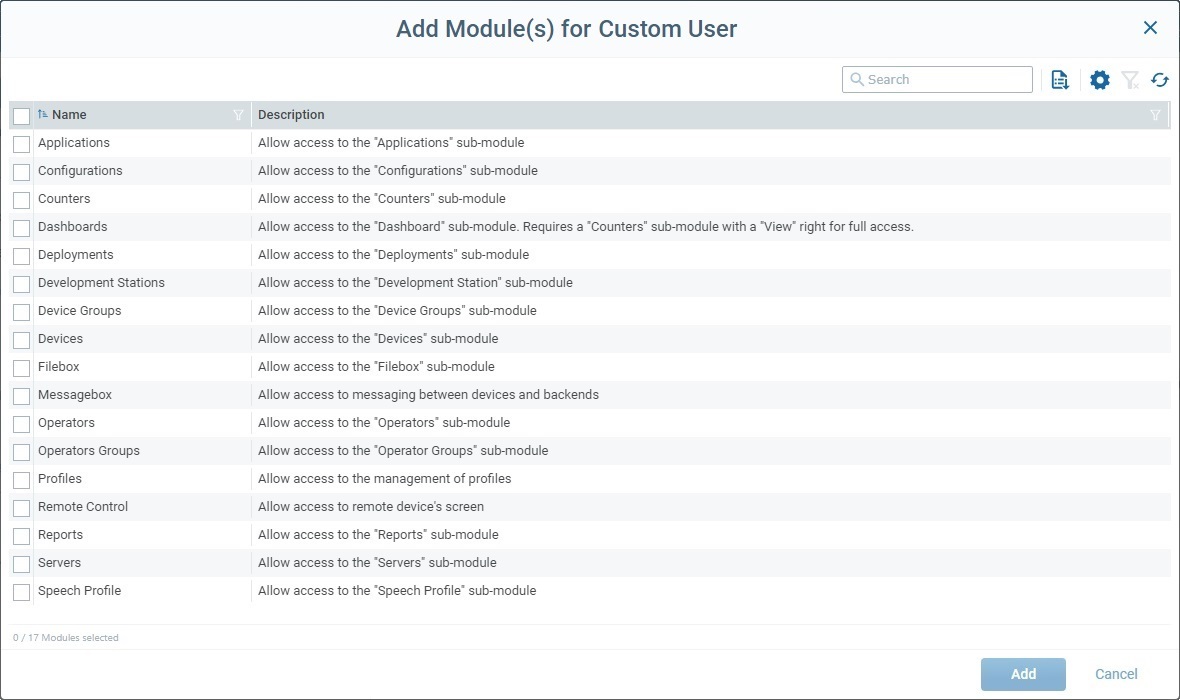This screenshot has height=700, width=1180.
Task: Open the settings gear icon
Action: tap(1099, 79)
